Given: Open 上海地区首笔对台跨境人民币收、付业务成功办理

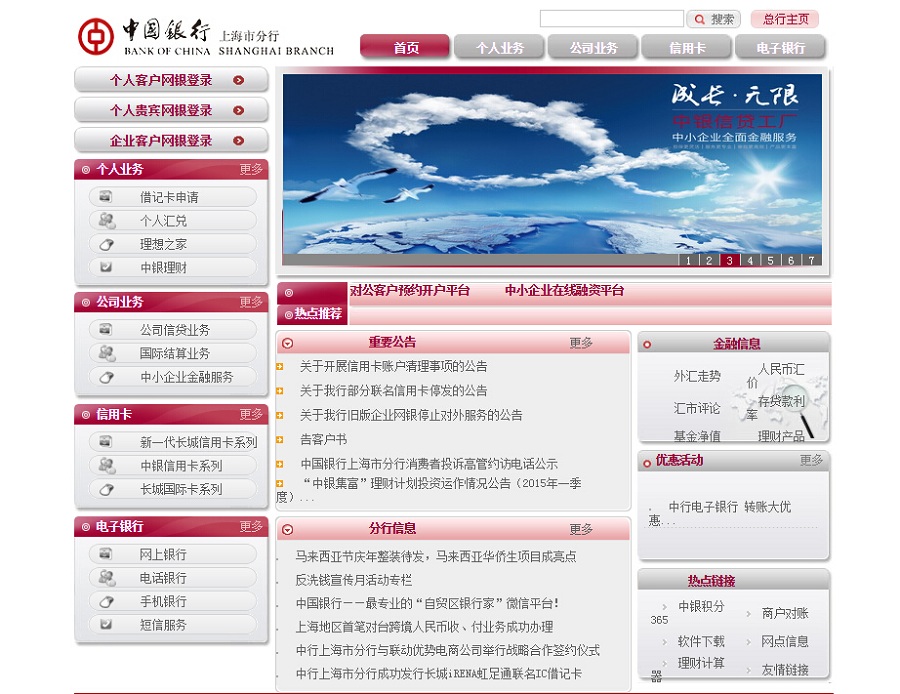Looking at the screenshot, I should [x=424, y=627].
